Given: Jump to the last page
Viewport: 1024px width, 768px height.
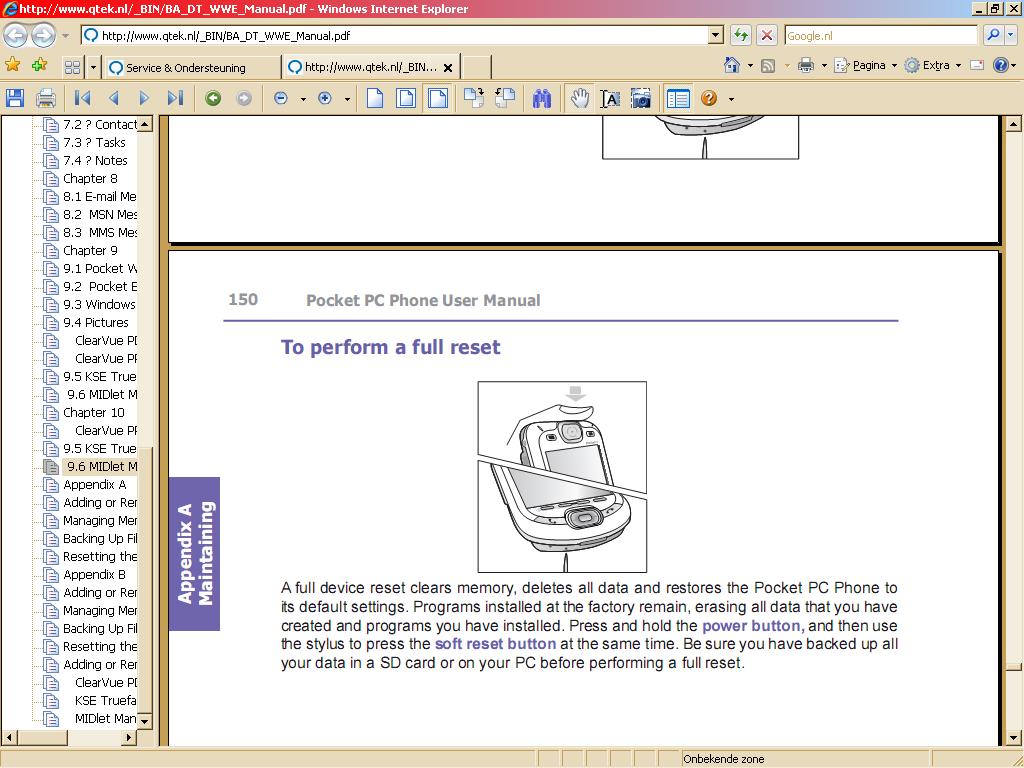Looking at the screenshot, I should [174, 98].
